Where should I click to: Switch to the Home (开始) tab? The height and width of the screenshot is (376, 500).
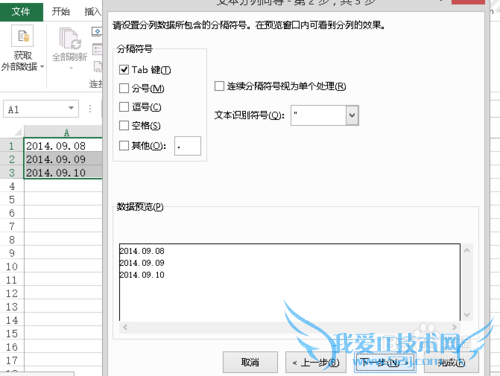(61, 12)
